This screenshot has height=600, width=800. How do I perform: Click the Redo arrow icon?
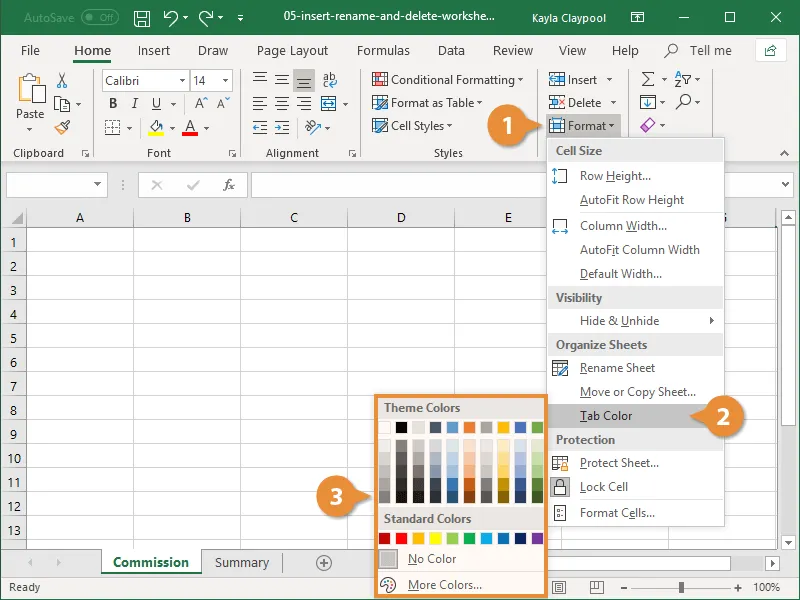click(206, 18)
